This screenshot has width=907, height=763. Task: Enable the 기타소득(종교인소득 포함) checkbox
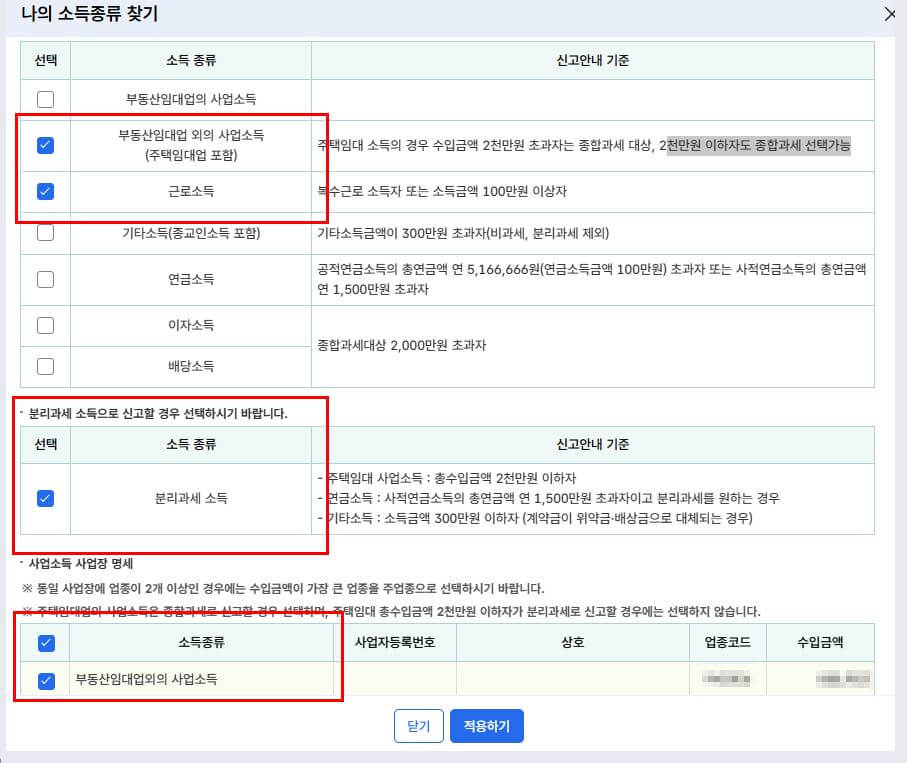(45, 234)
